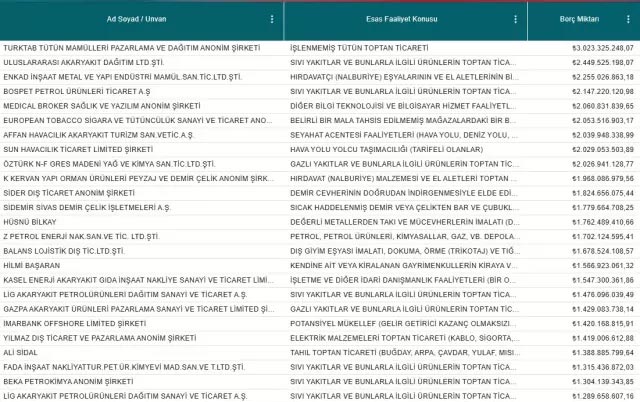Select debt amount 1.762.489.410,66

click(x=603, y=222)
